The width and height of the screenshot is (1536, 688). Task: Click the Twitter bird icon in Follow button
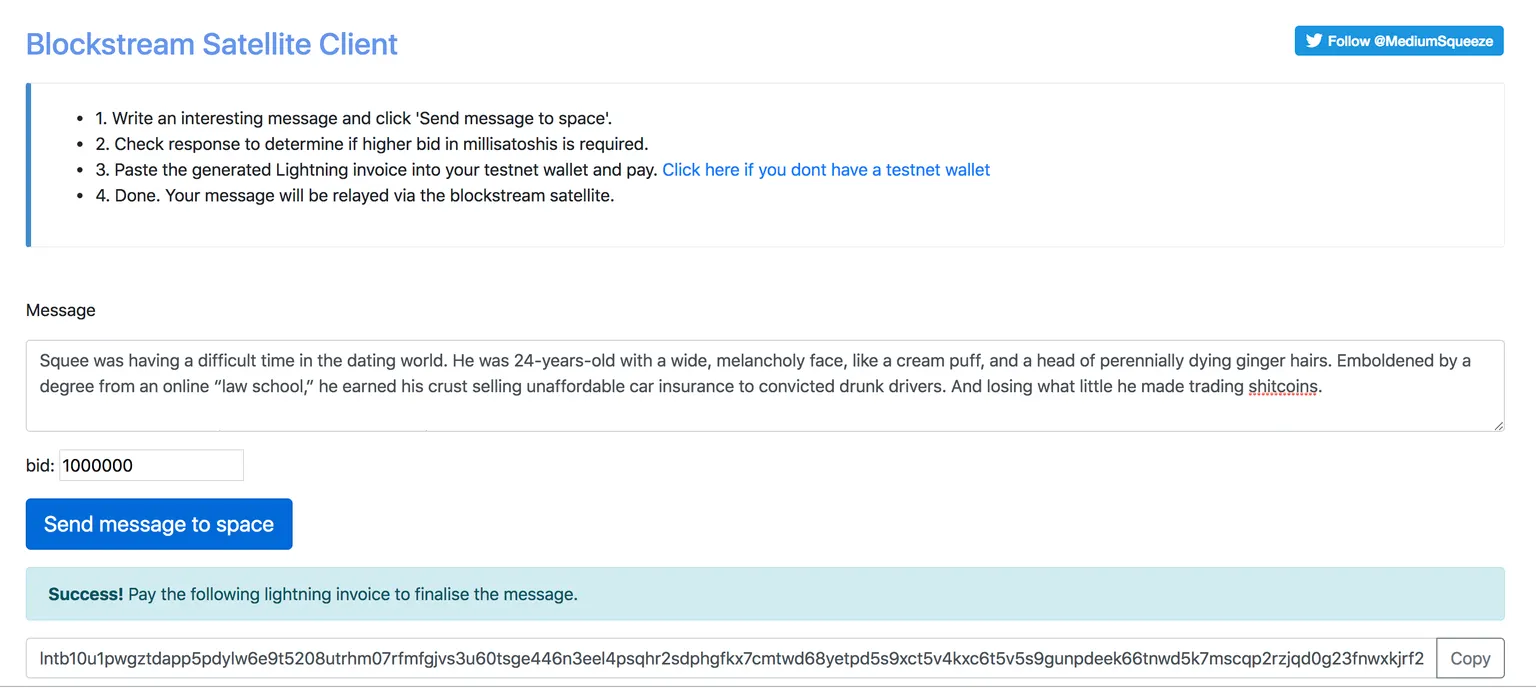[1314, 41]
